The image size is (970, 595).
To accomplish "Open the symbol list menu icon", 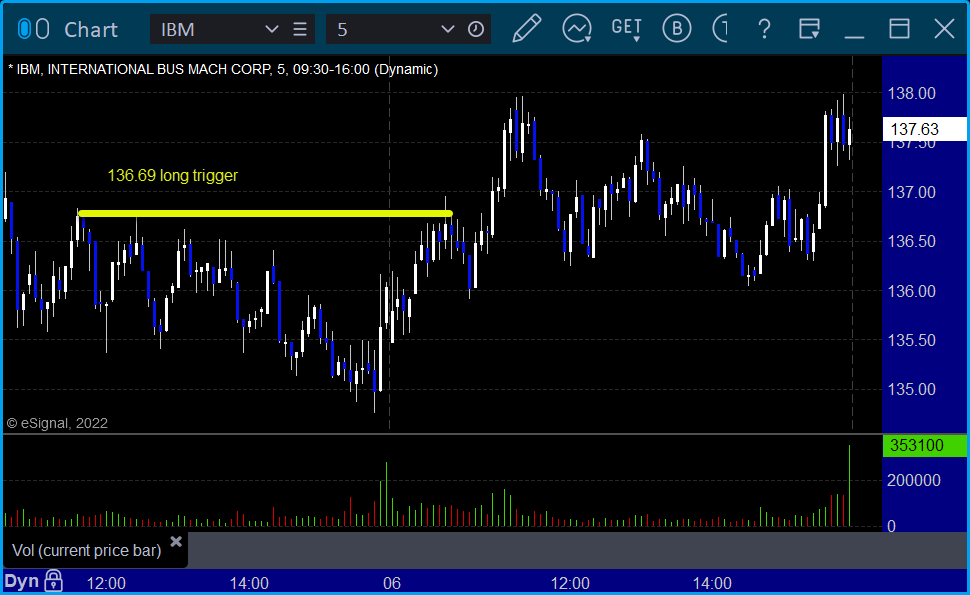I will tap(300, 29).
